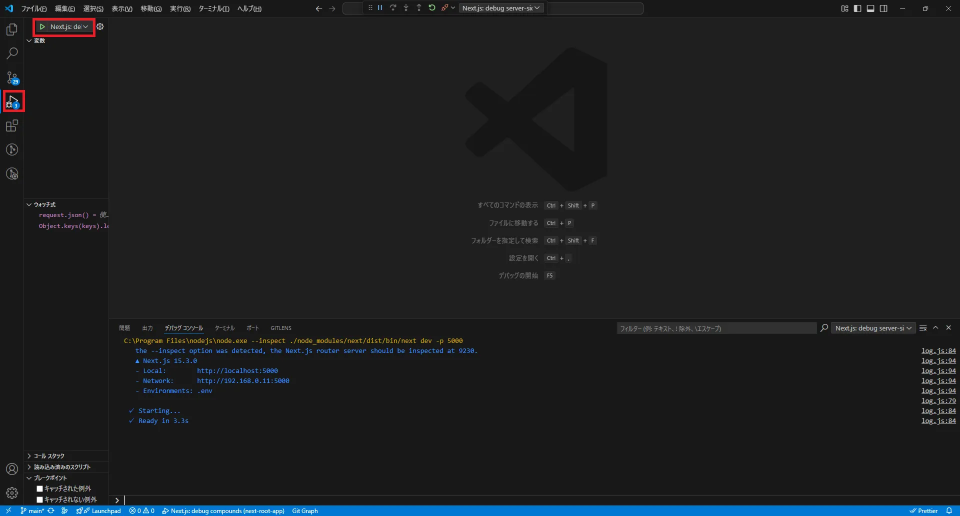Open the Explorer view in activity bar
The height and width of the screenshot is (516, 960).
(12, 29)
